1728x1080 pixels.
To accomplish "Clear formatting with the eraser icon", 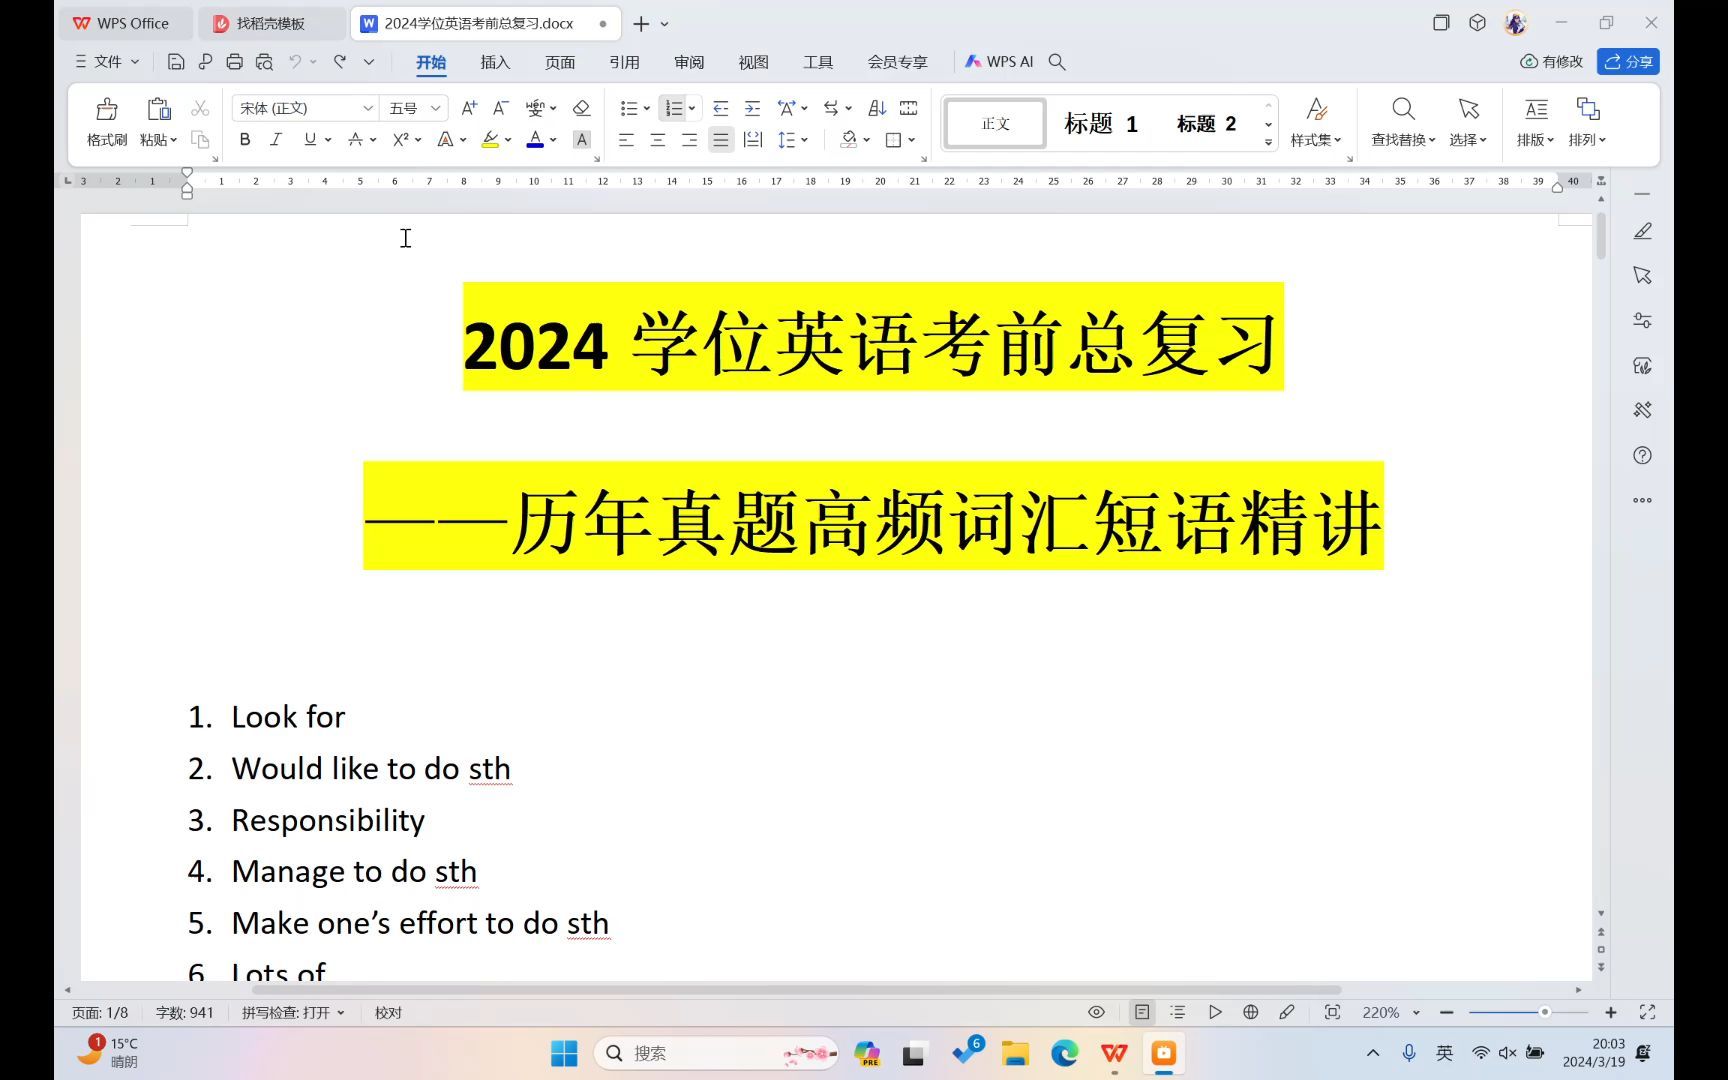I will click(581, 108).
